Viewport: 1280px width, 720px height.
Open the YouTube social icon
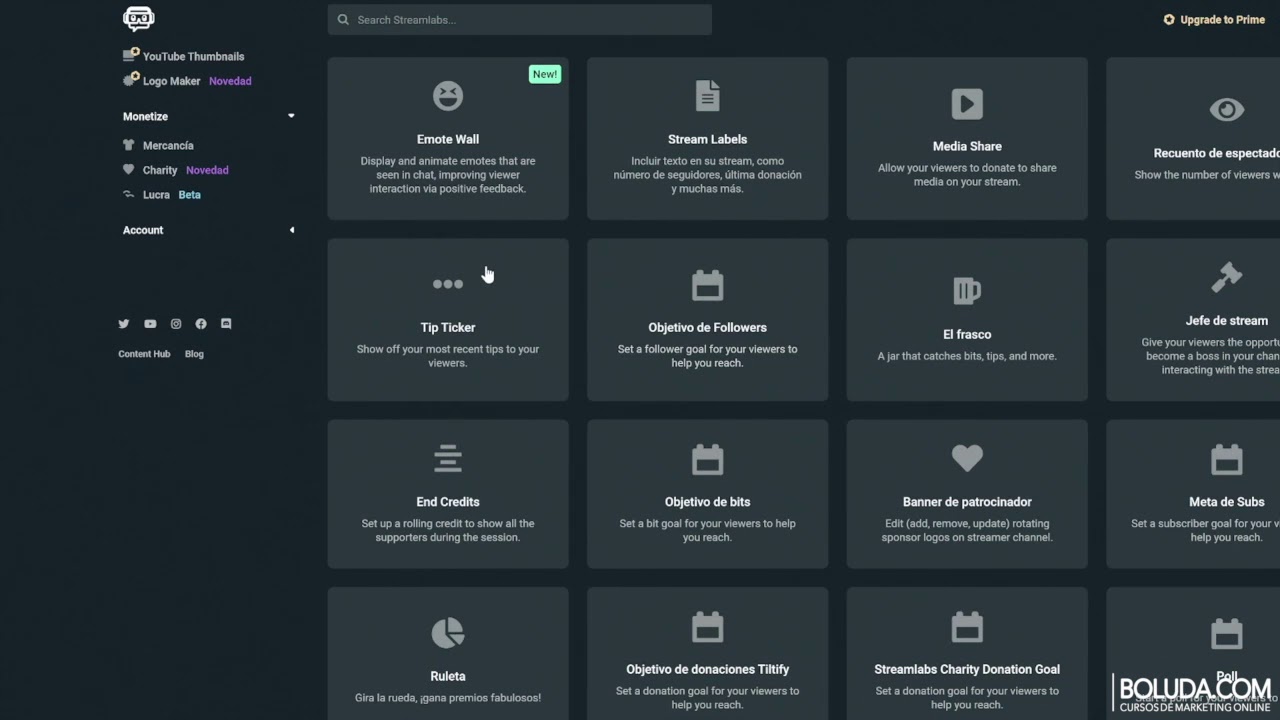point(150,324)
